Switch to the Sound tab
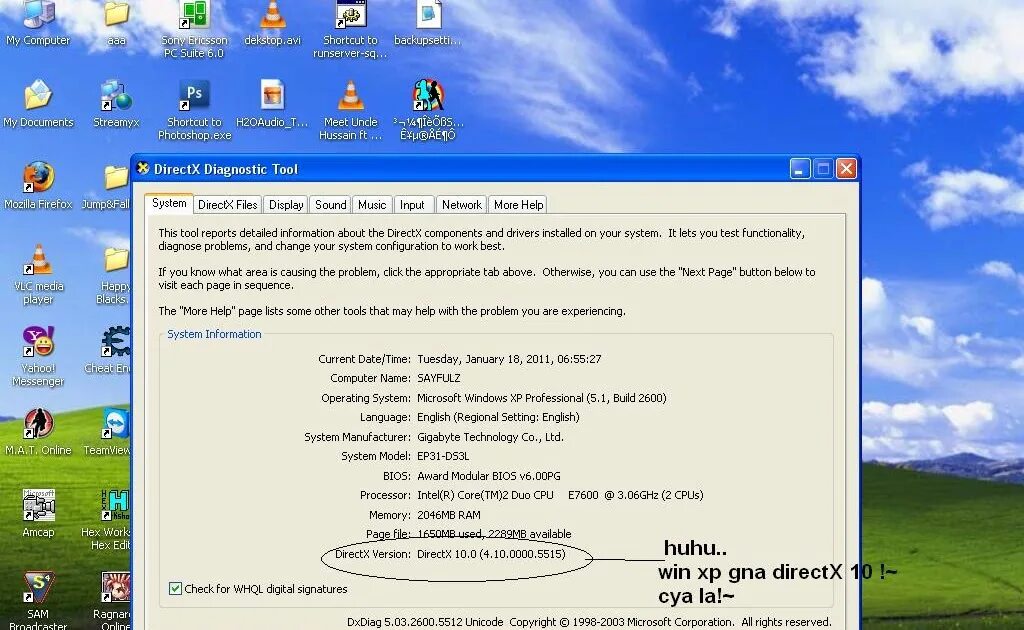 [x=330, y=205]
